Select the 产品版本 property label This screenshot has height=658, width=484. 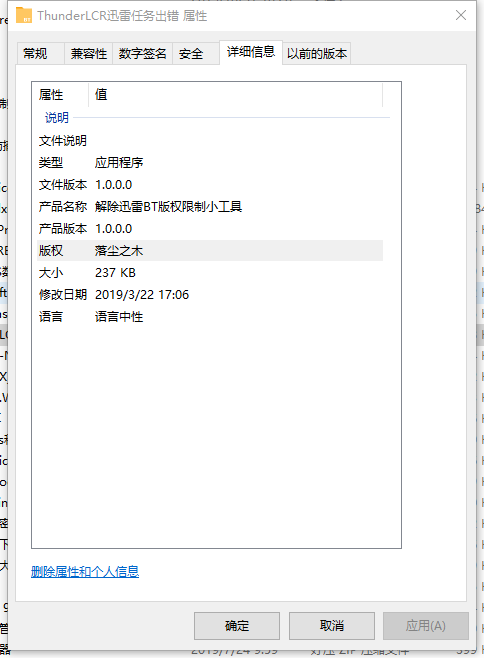point(63,229)
